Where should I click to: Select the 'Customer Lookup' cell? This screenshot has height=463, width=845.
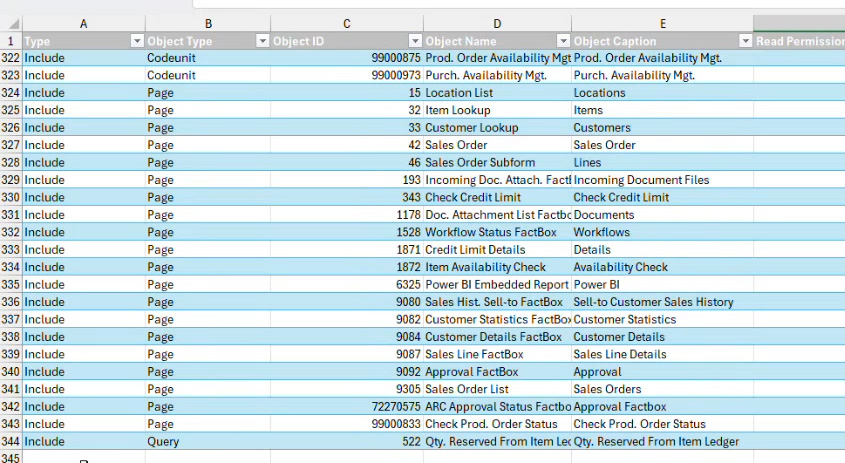[497, 128]
